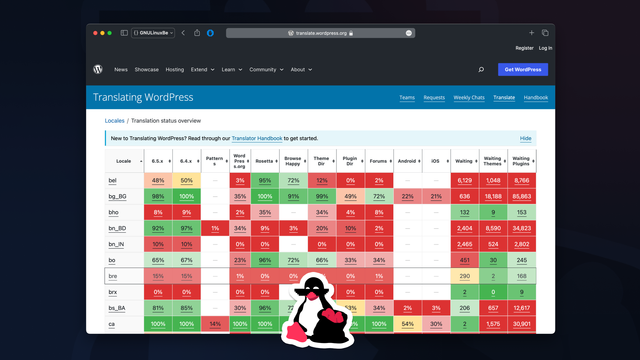Image resolution: width=640 pixels, height=360 pixels.
Task: Expand the Extend menu
Action: pyautogui.click(x=202, y=70)
